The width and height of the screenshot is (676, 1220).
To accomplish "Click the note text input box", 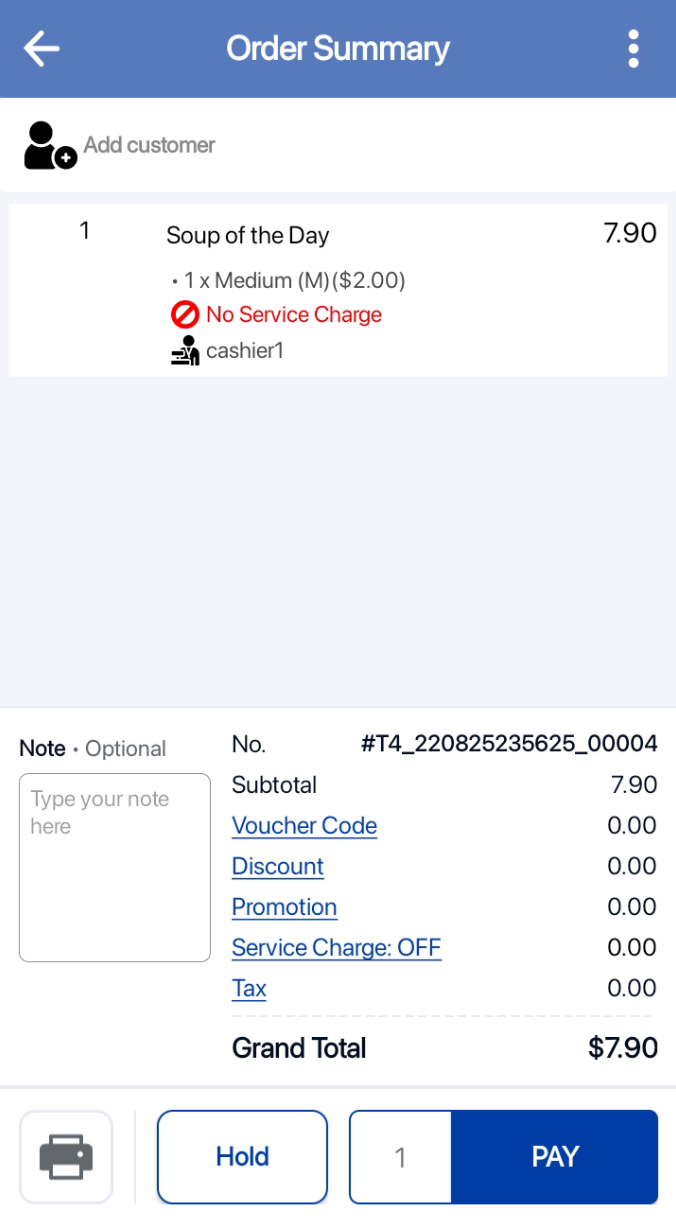I will [115, 867].
